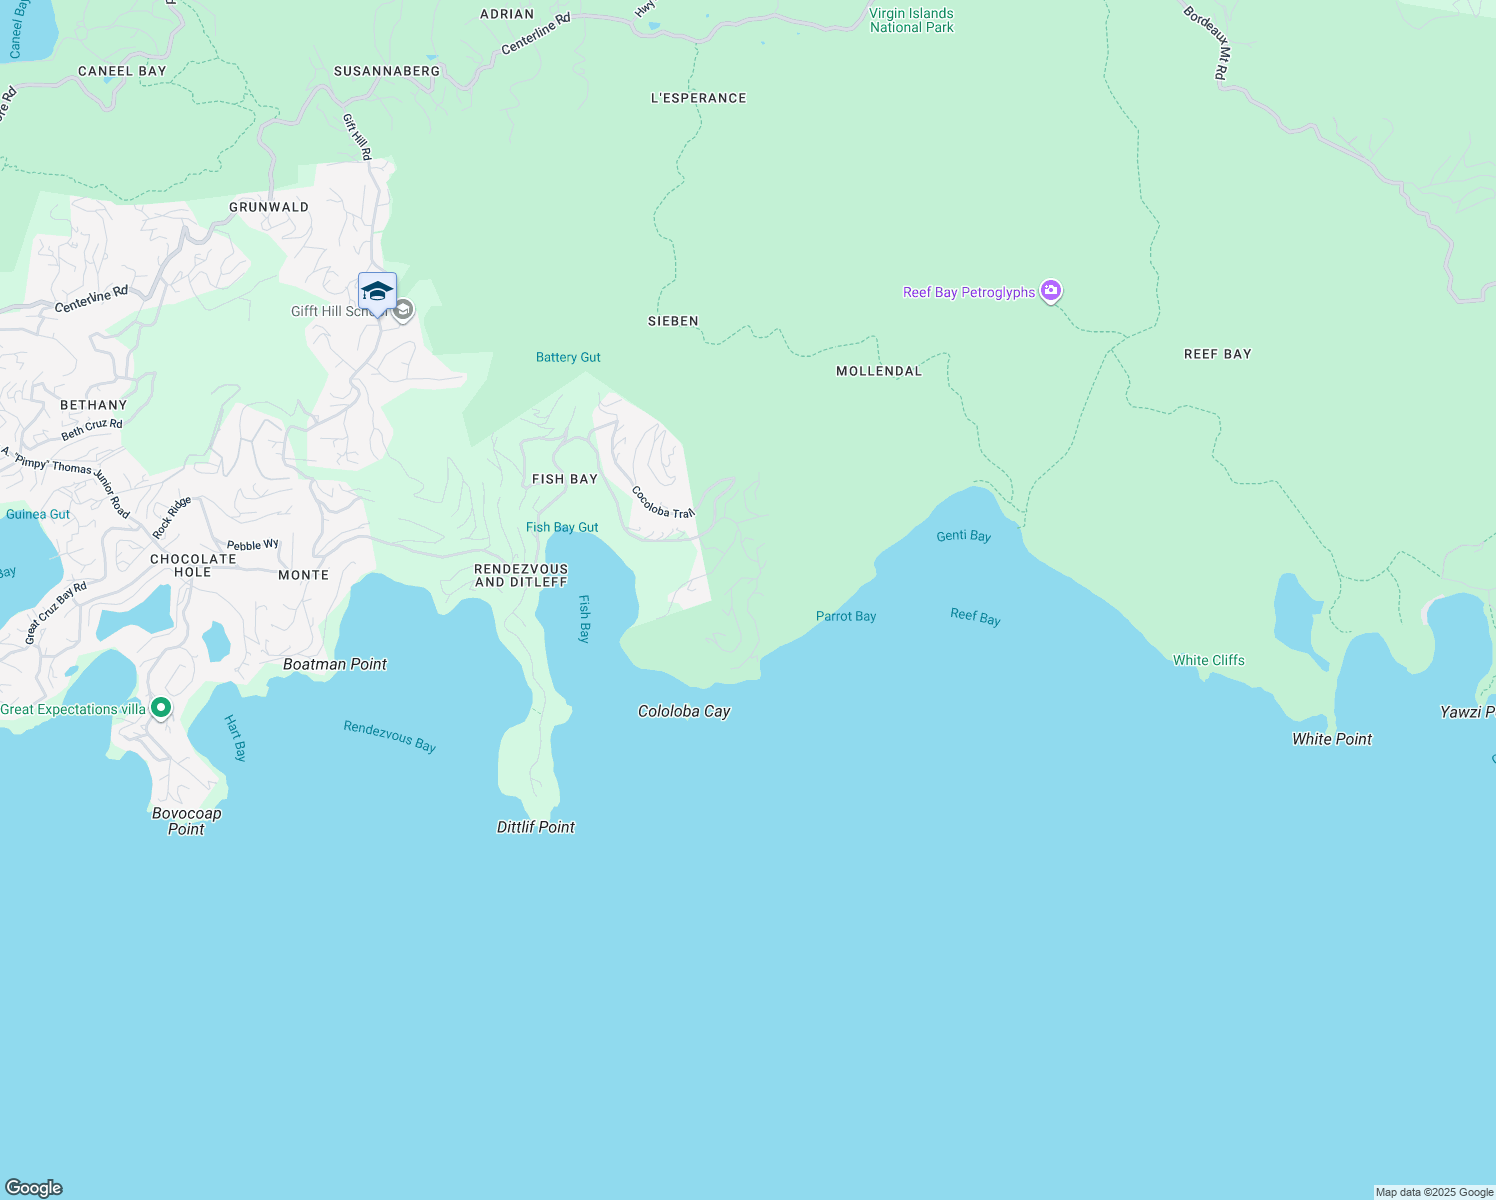Click the SIEBEN label
This screenshot has height=1200, width=1496.
(x=673, y=321)
